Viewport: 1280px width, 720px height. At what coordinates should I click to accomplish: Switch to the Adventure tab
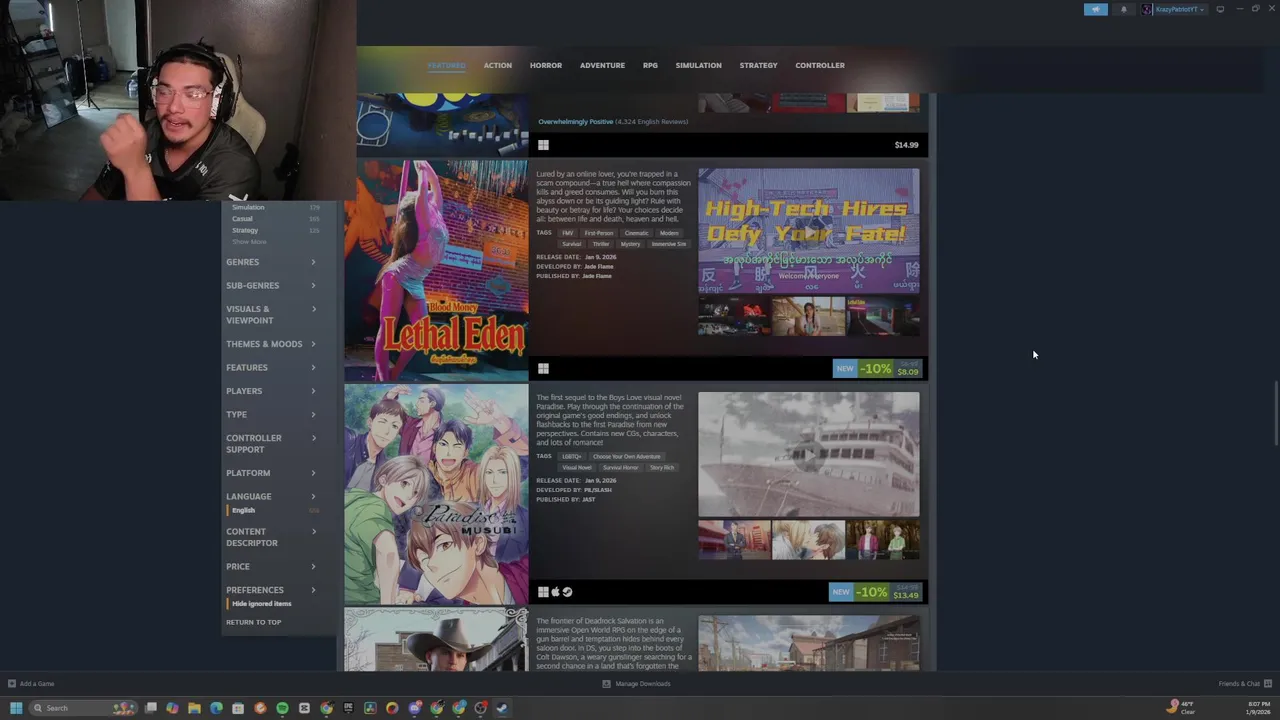click(602, 65)
